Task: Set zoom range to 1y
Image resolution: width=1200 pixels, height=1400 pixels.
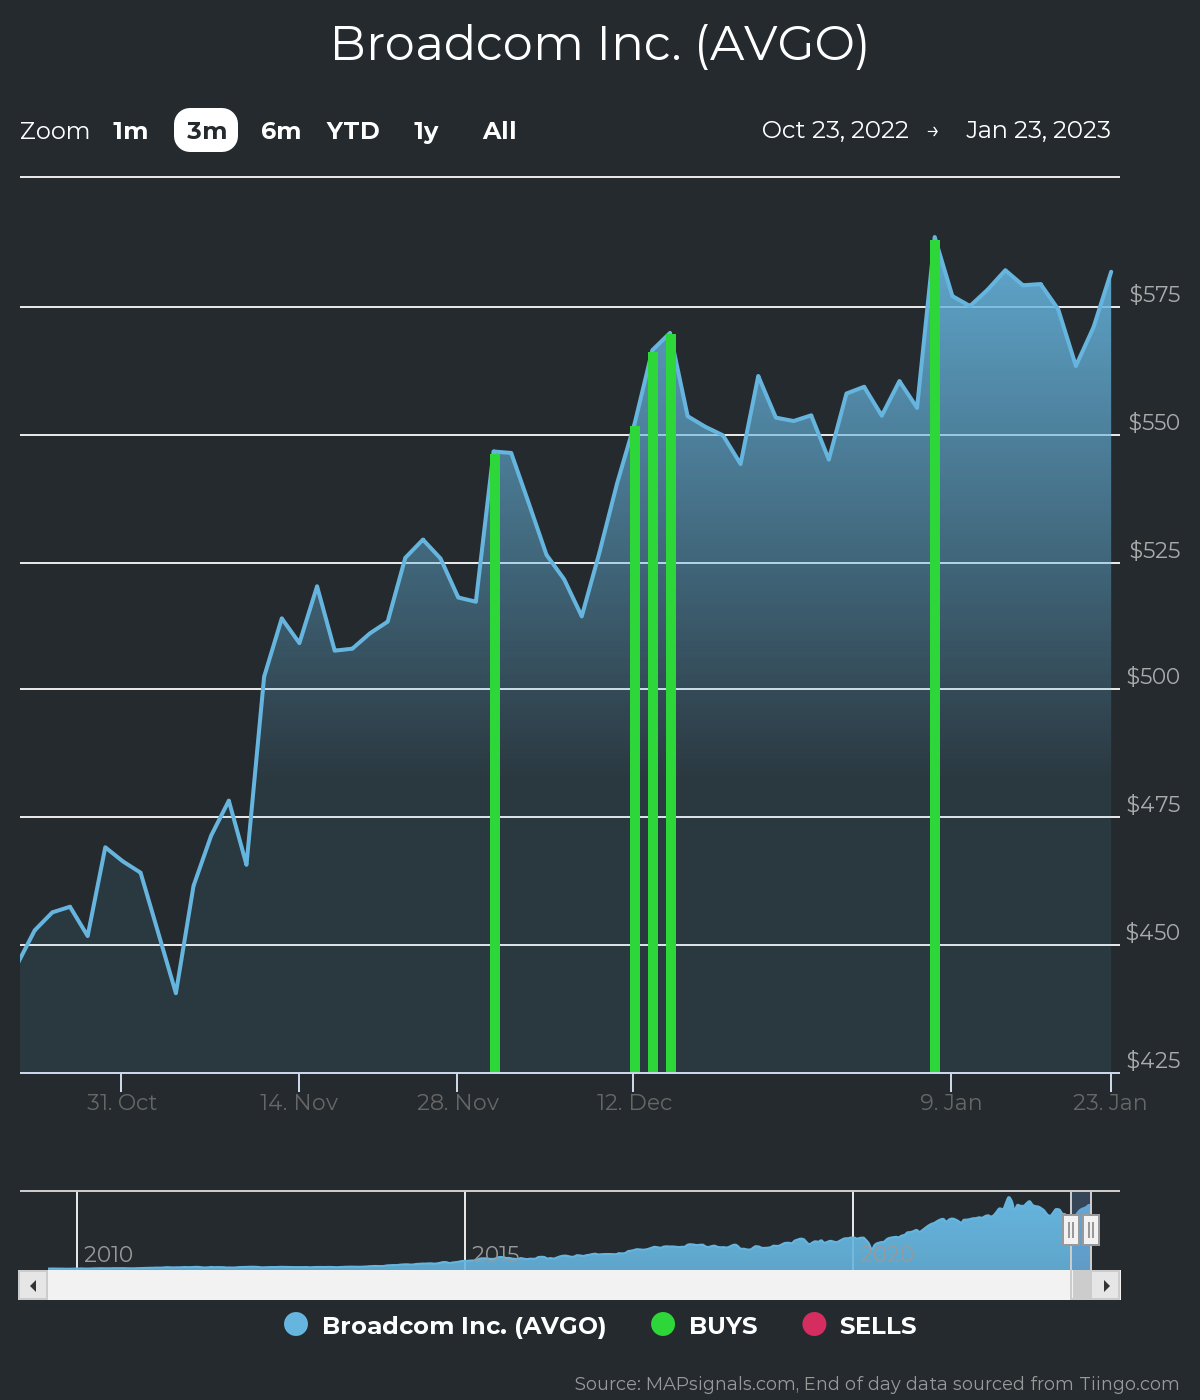Action: [x=426, y=131]
